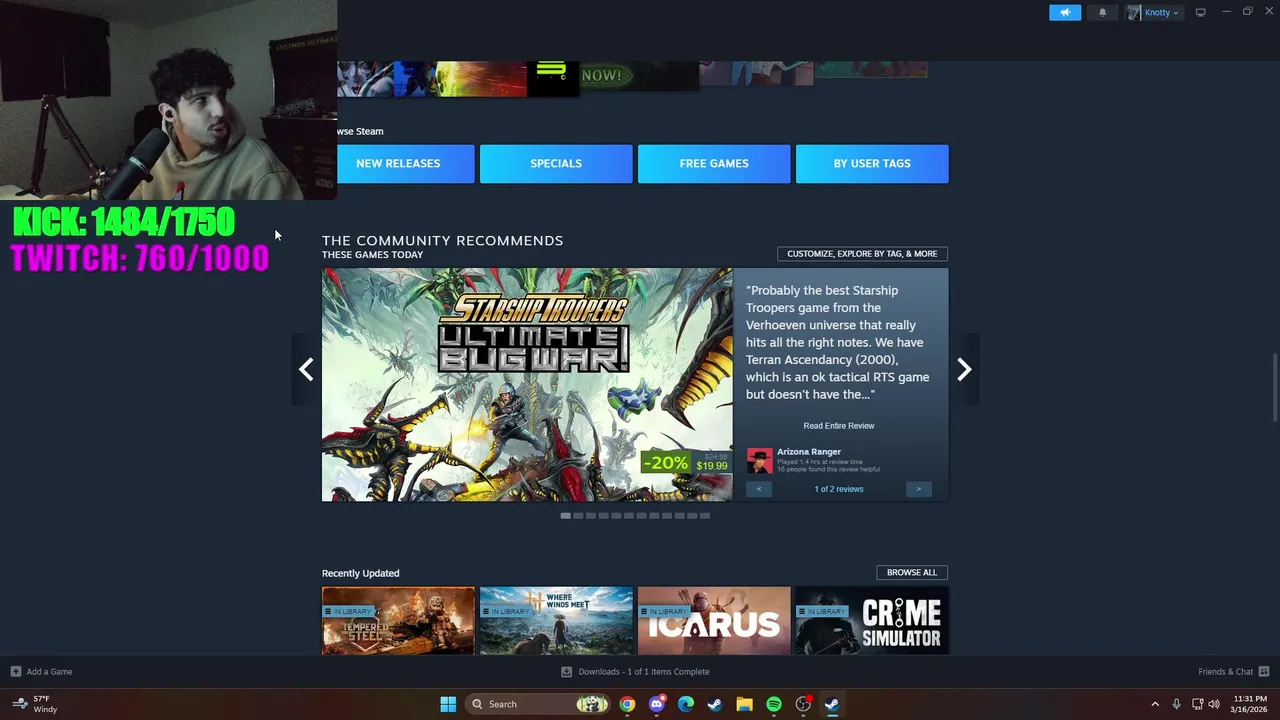Show next review with small right arrow
Screen dimensions: 1280x720
coord(919,489)
